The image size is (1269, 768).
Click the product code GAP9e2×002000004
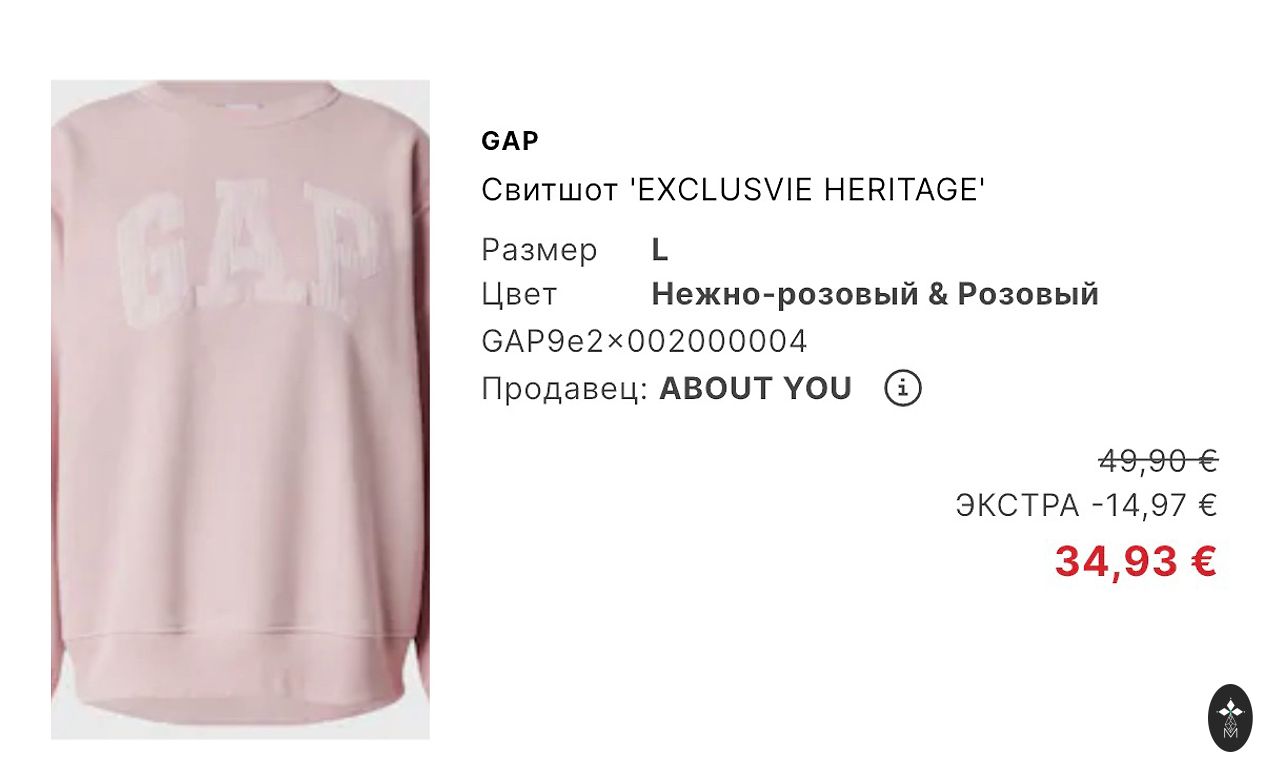click(644, 342)
